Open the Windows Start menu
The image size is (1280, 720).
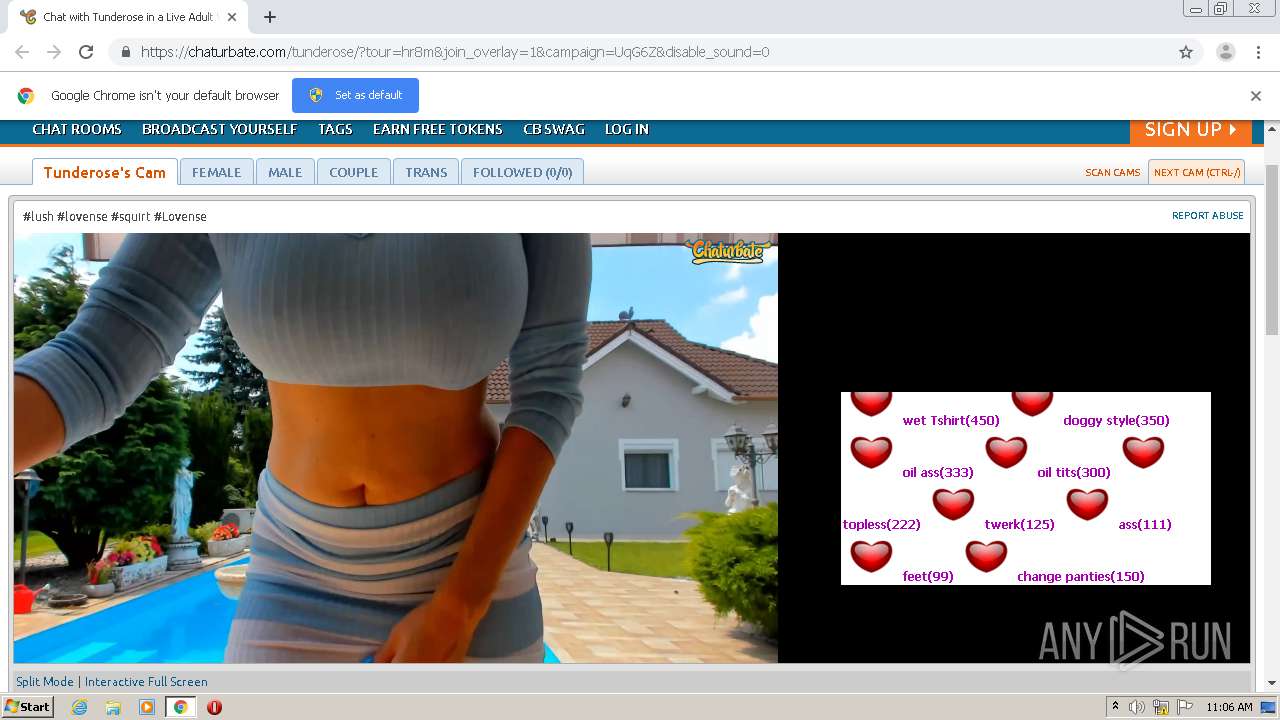pos(28,706)
